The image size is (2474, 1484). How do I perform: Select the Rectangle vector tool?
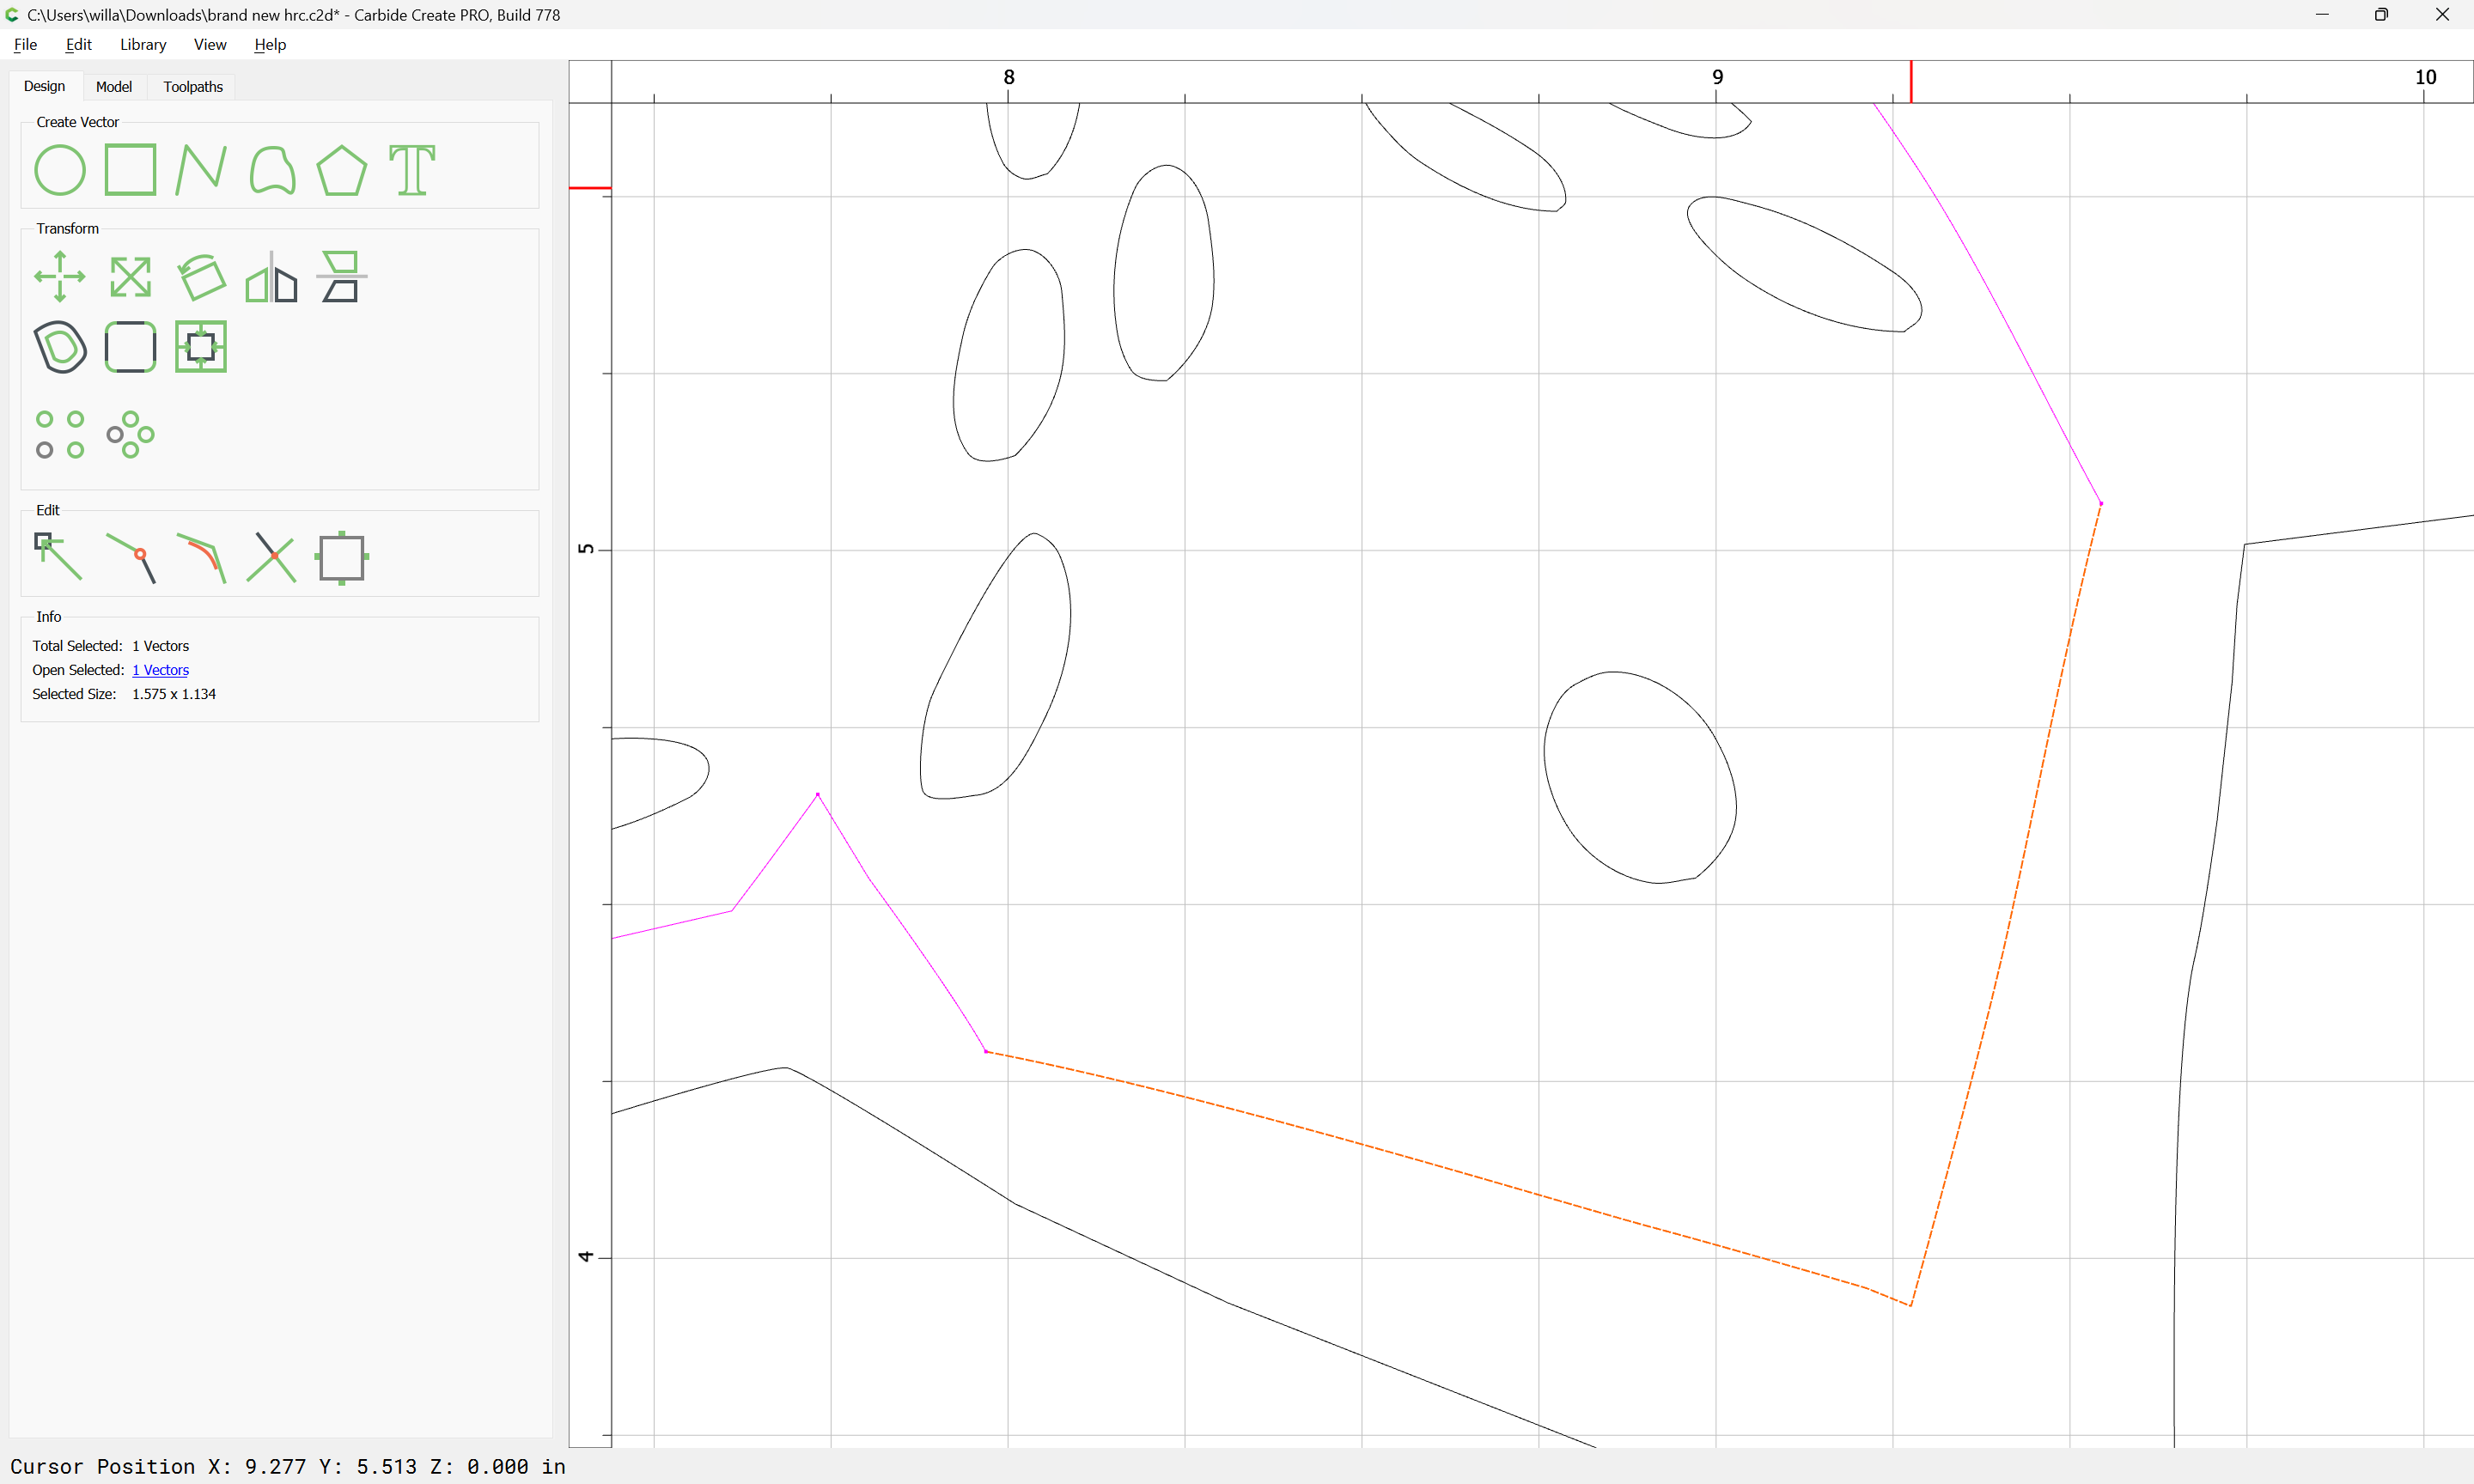tap(131, 170)
